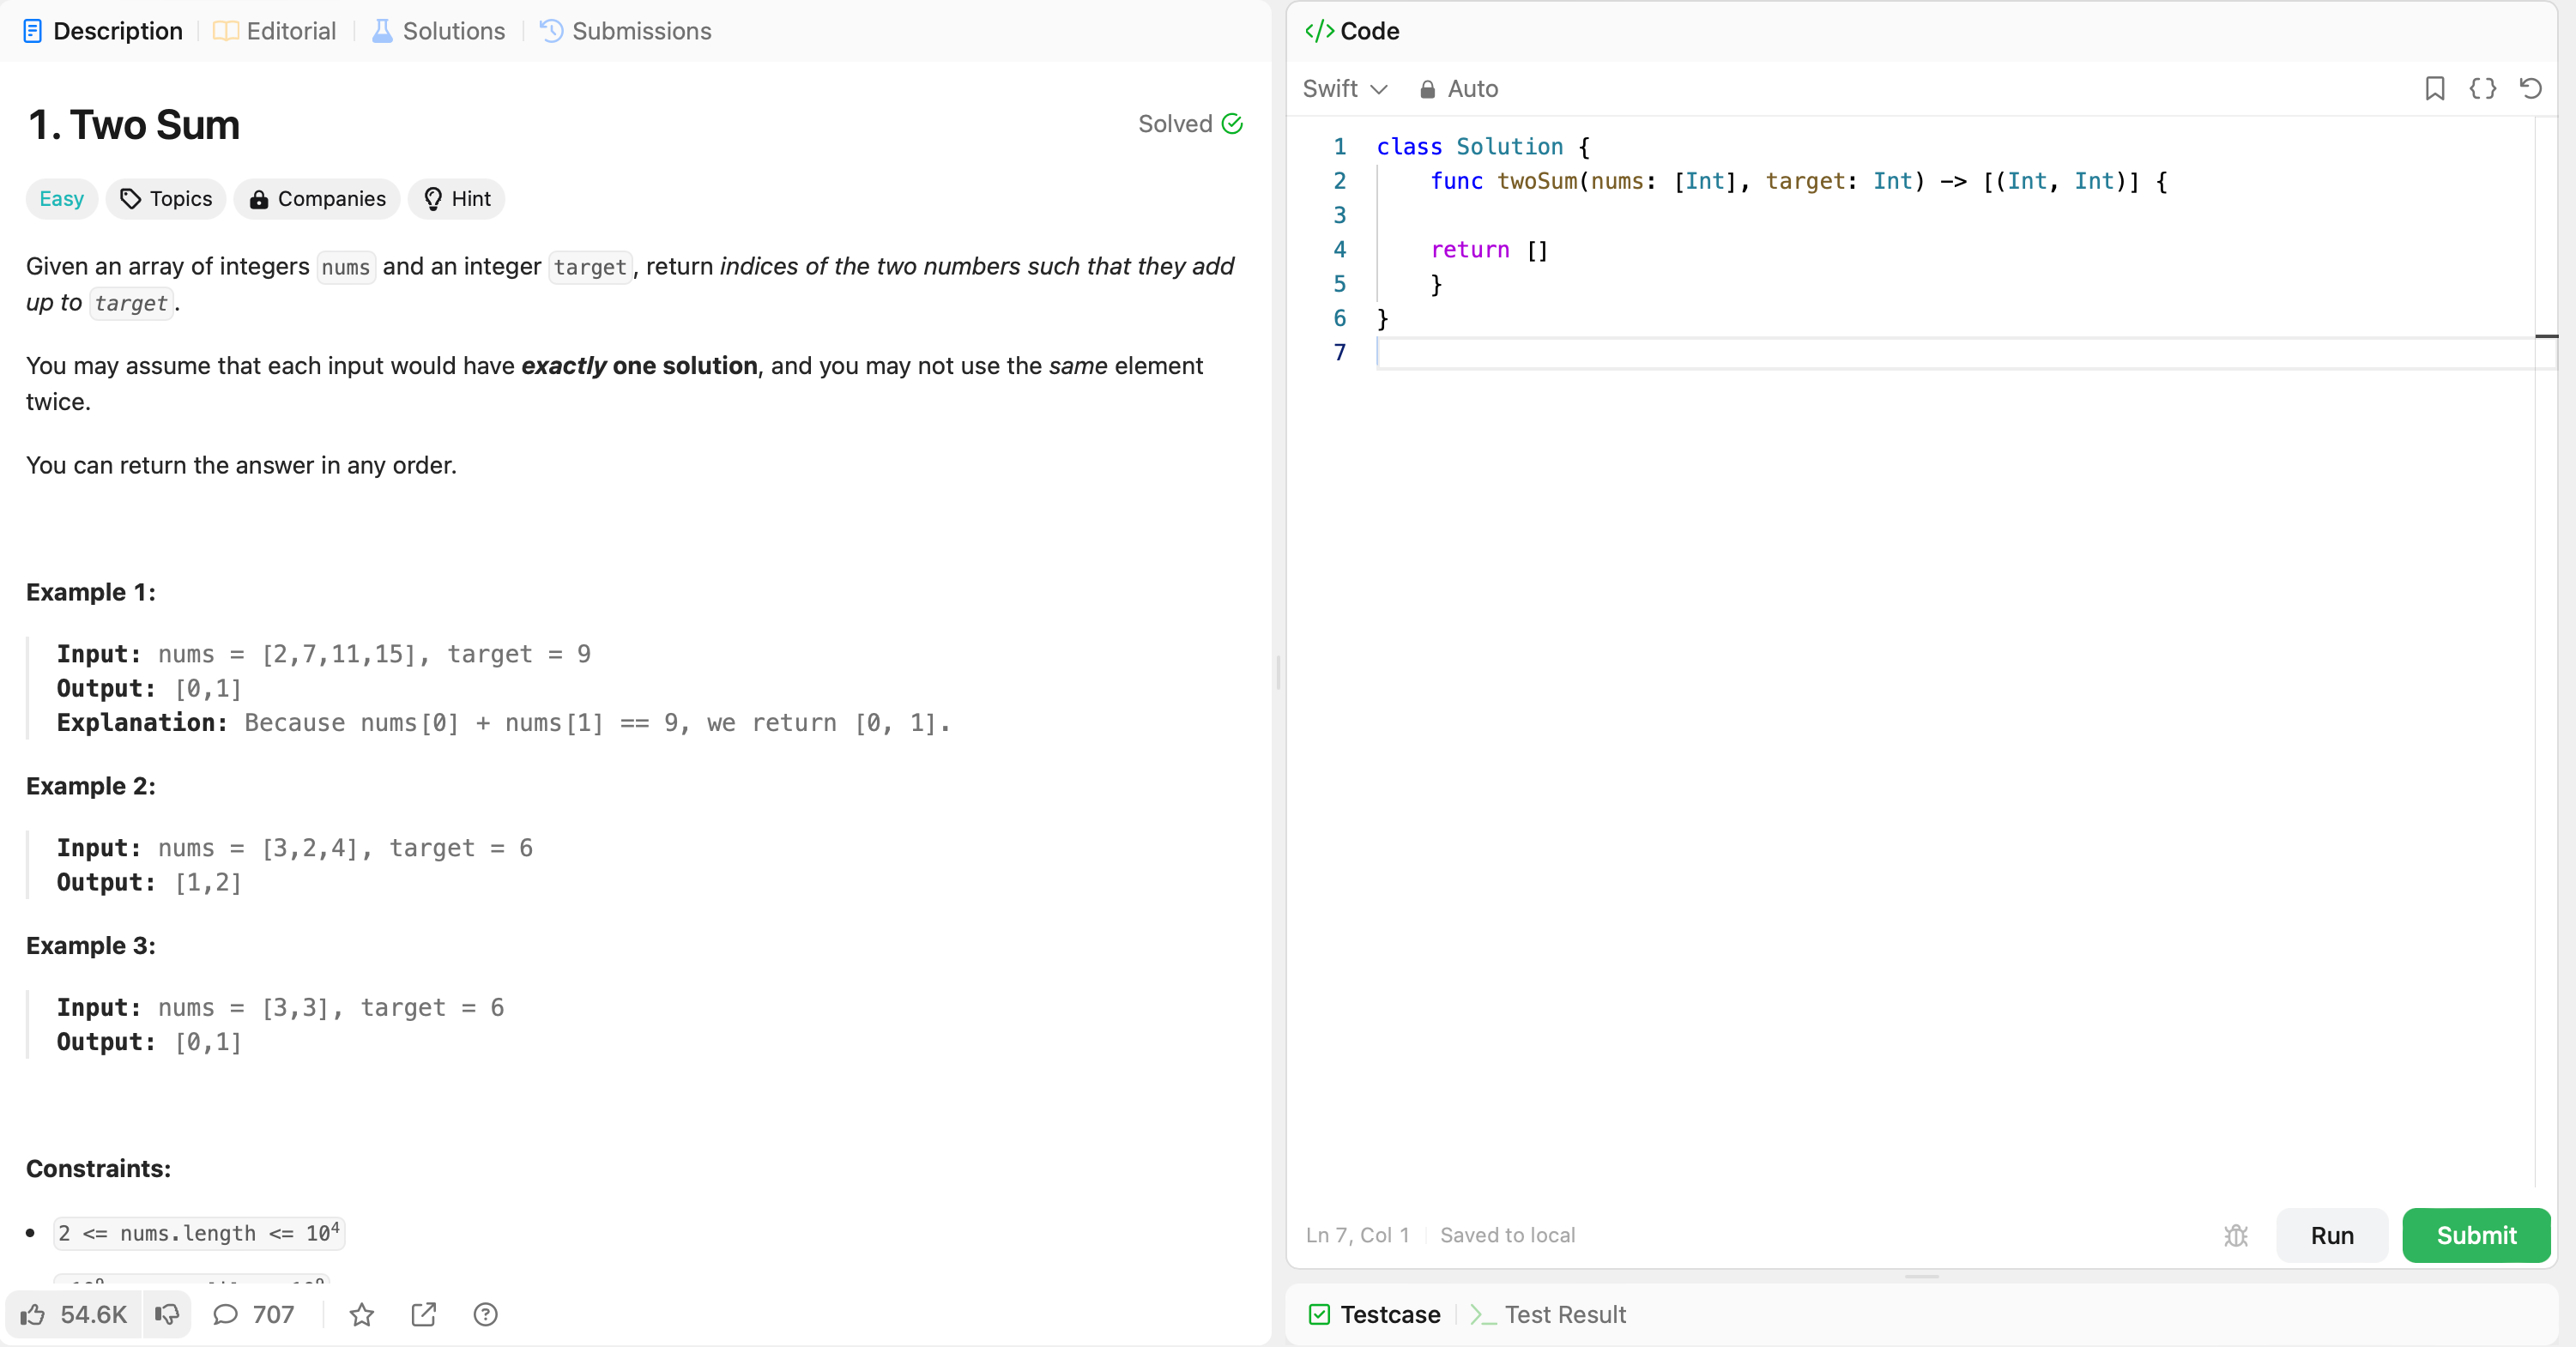This screenshot has height=1347, width=2576.
Task: Click the Solved status checkmark
Action: 1232,124
